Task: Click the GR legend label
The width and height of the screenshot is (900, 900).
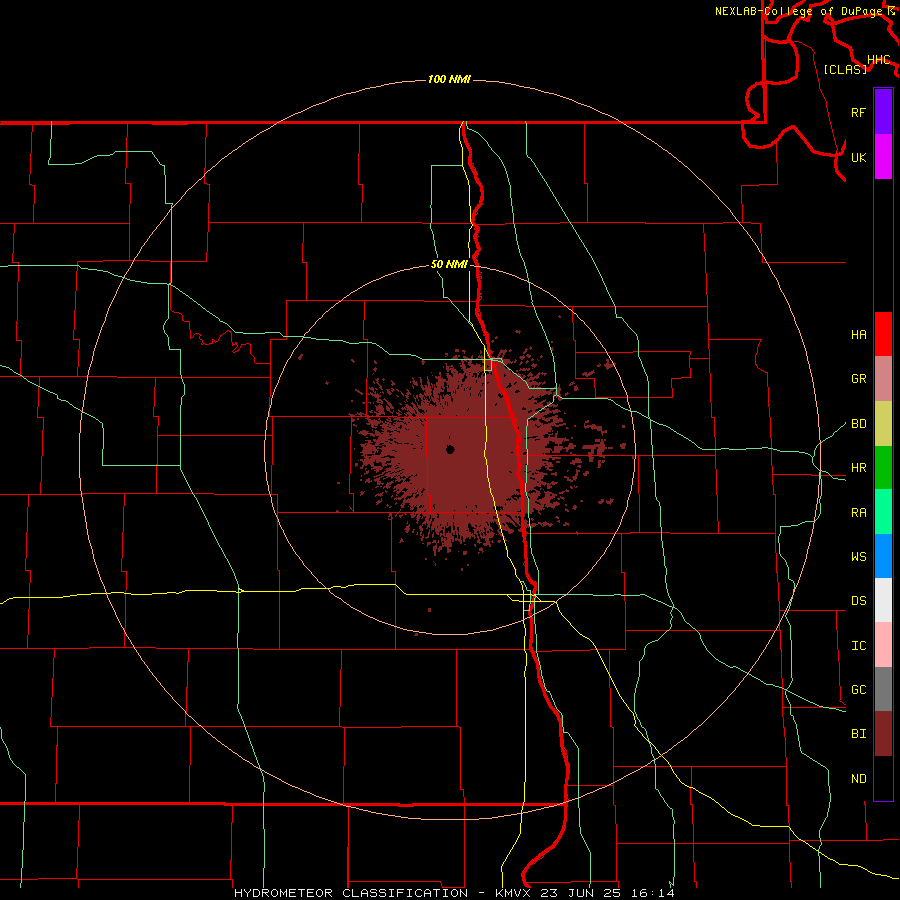Action: coord(859,379)
